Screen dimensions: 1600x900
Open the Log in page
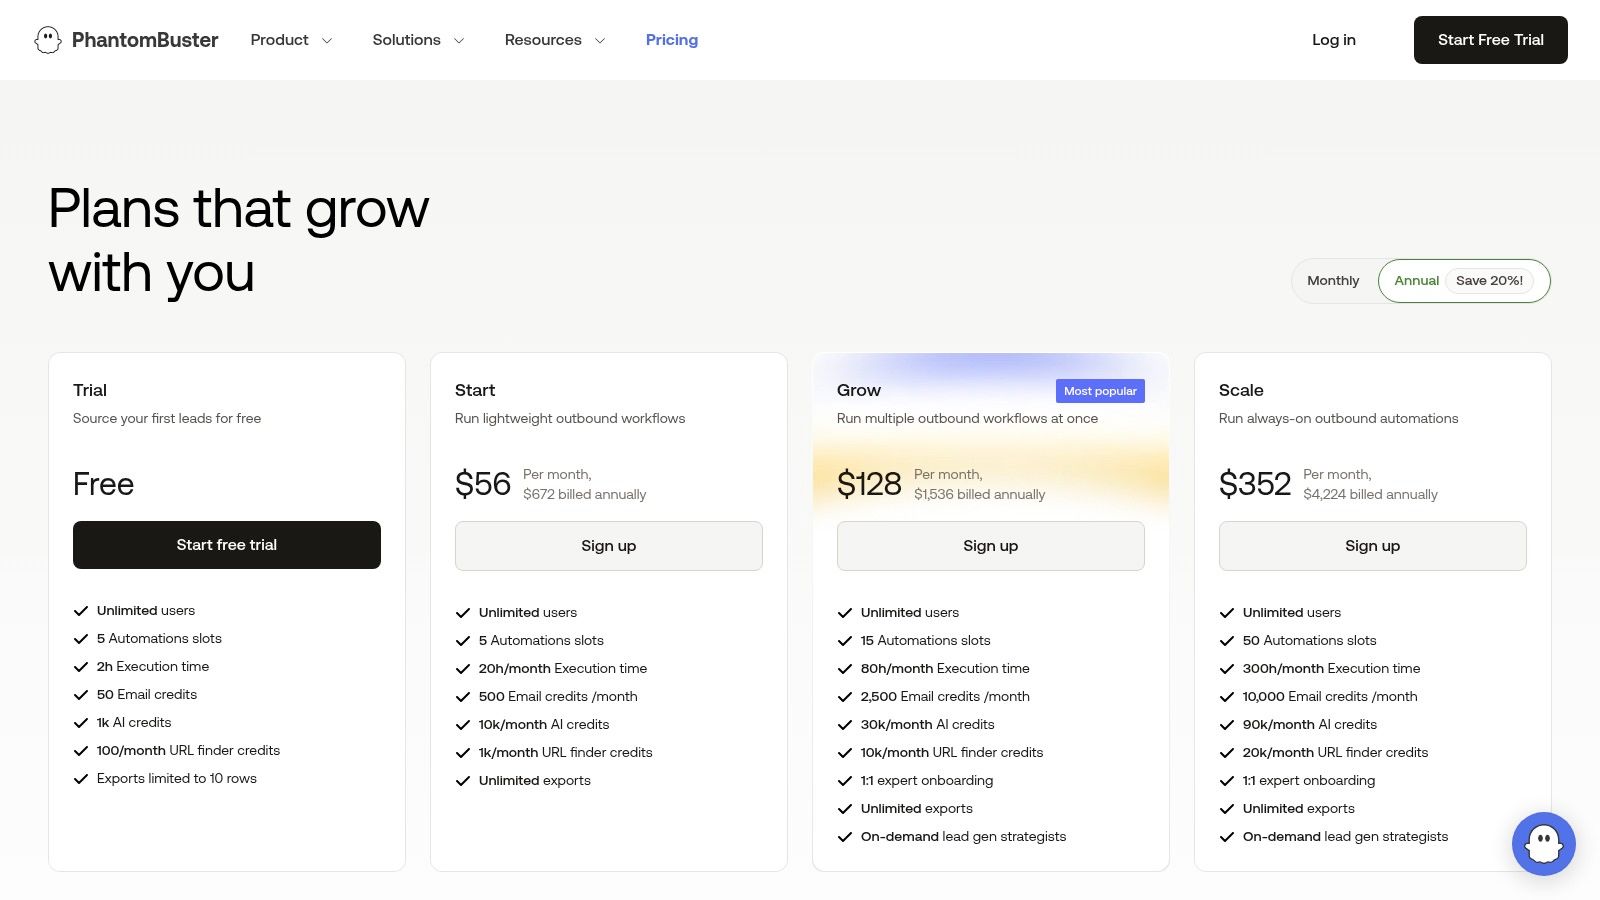point(1333,40)
